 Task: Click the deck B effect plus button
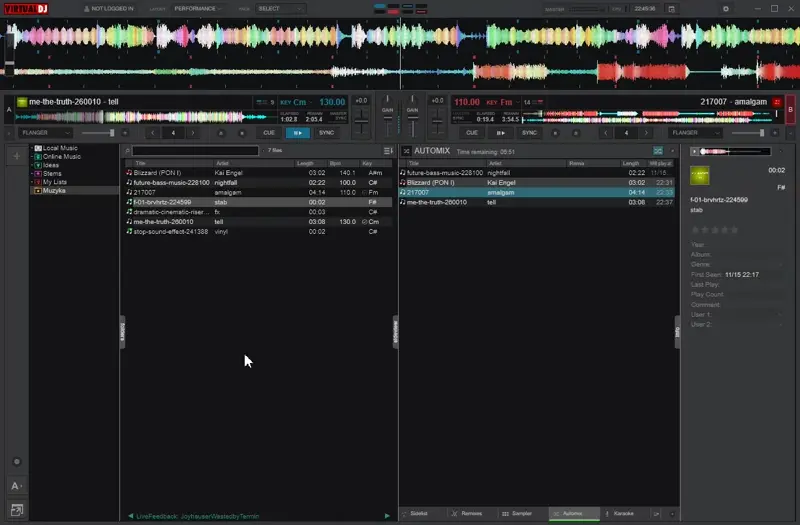pyautogui.click(x=774, y=133)
